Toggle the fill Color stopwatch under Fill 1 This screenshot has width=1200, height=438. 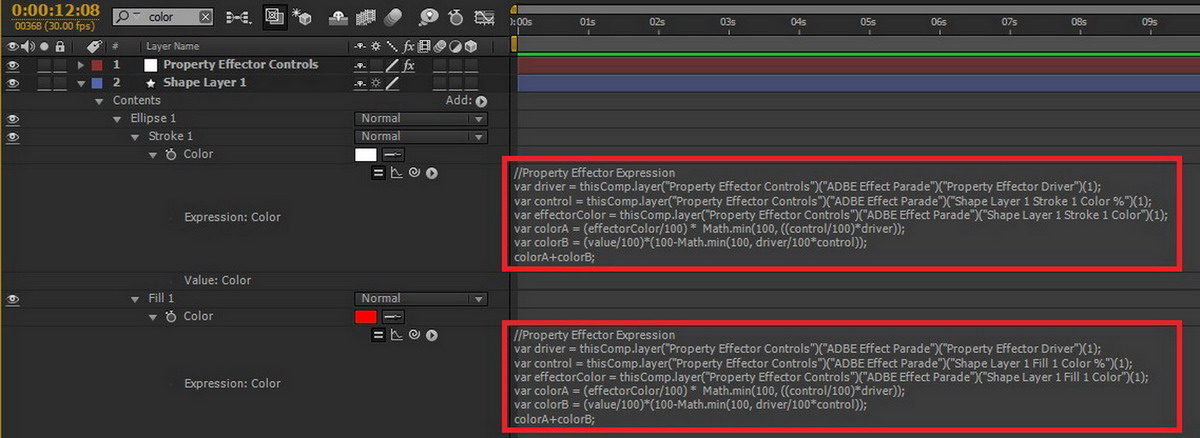click(170, 316)
